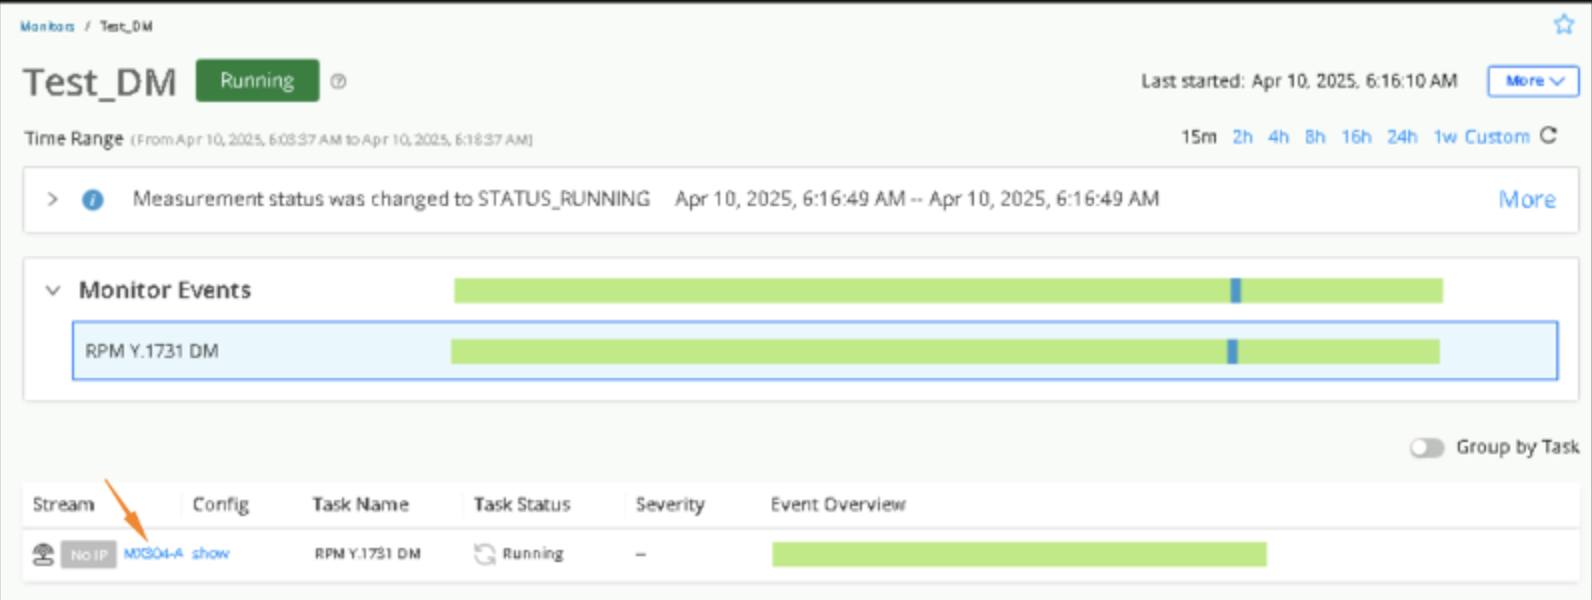This screenshot has height=600, width=1592.
Task: Choose the Custom time range option
Action: coord(1496,137)
